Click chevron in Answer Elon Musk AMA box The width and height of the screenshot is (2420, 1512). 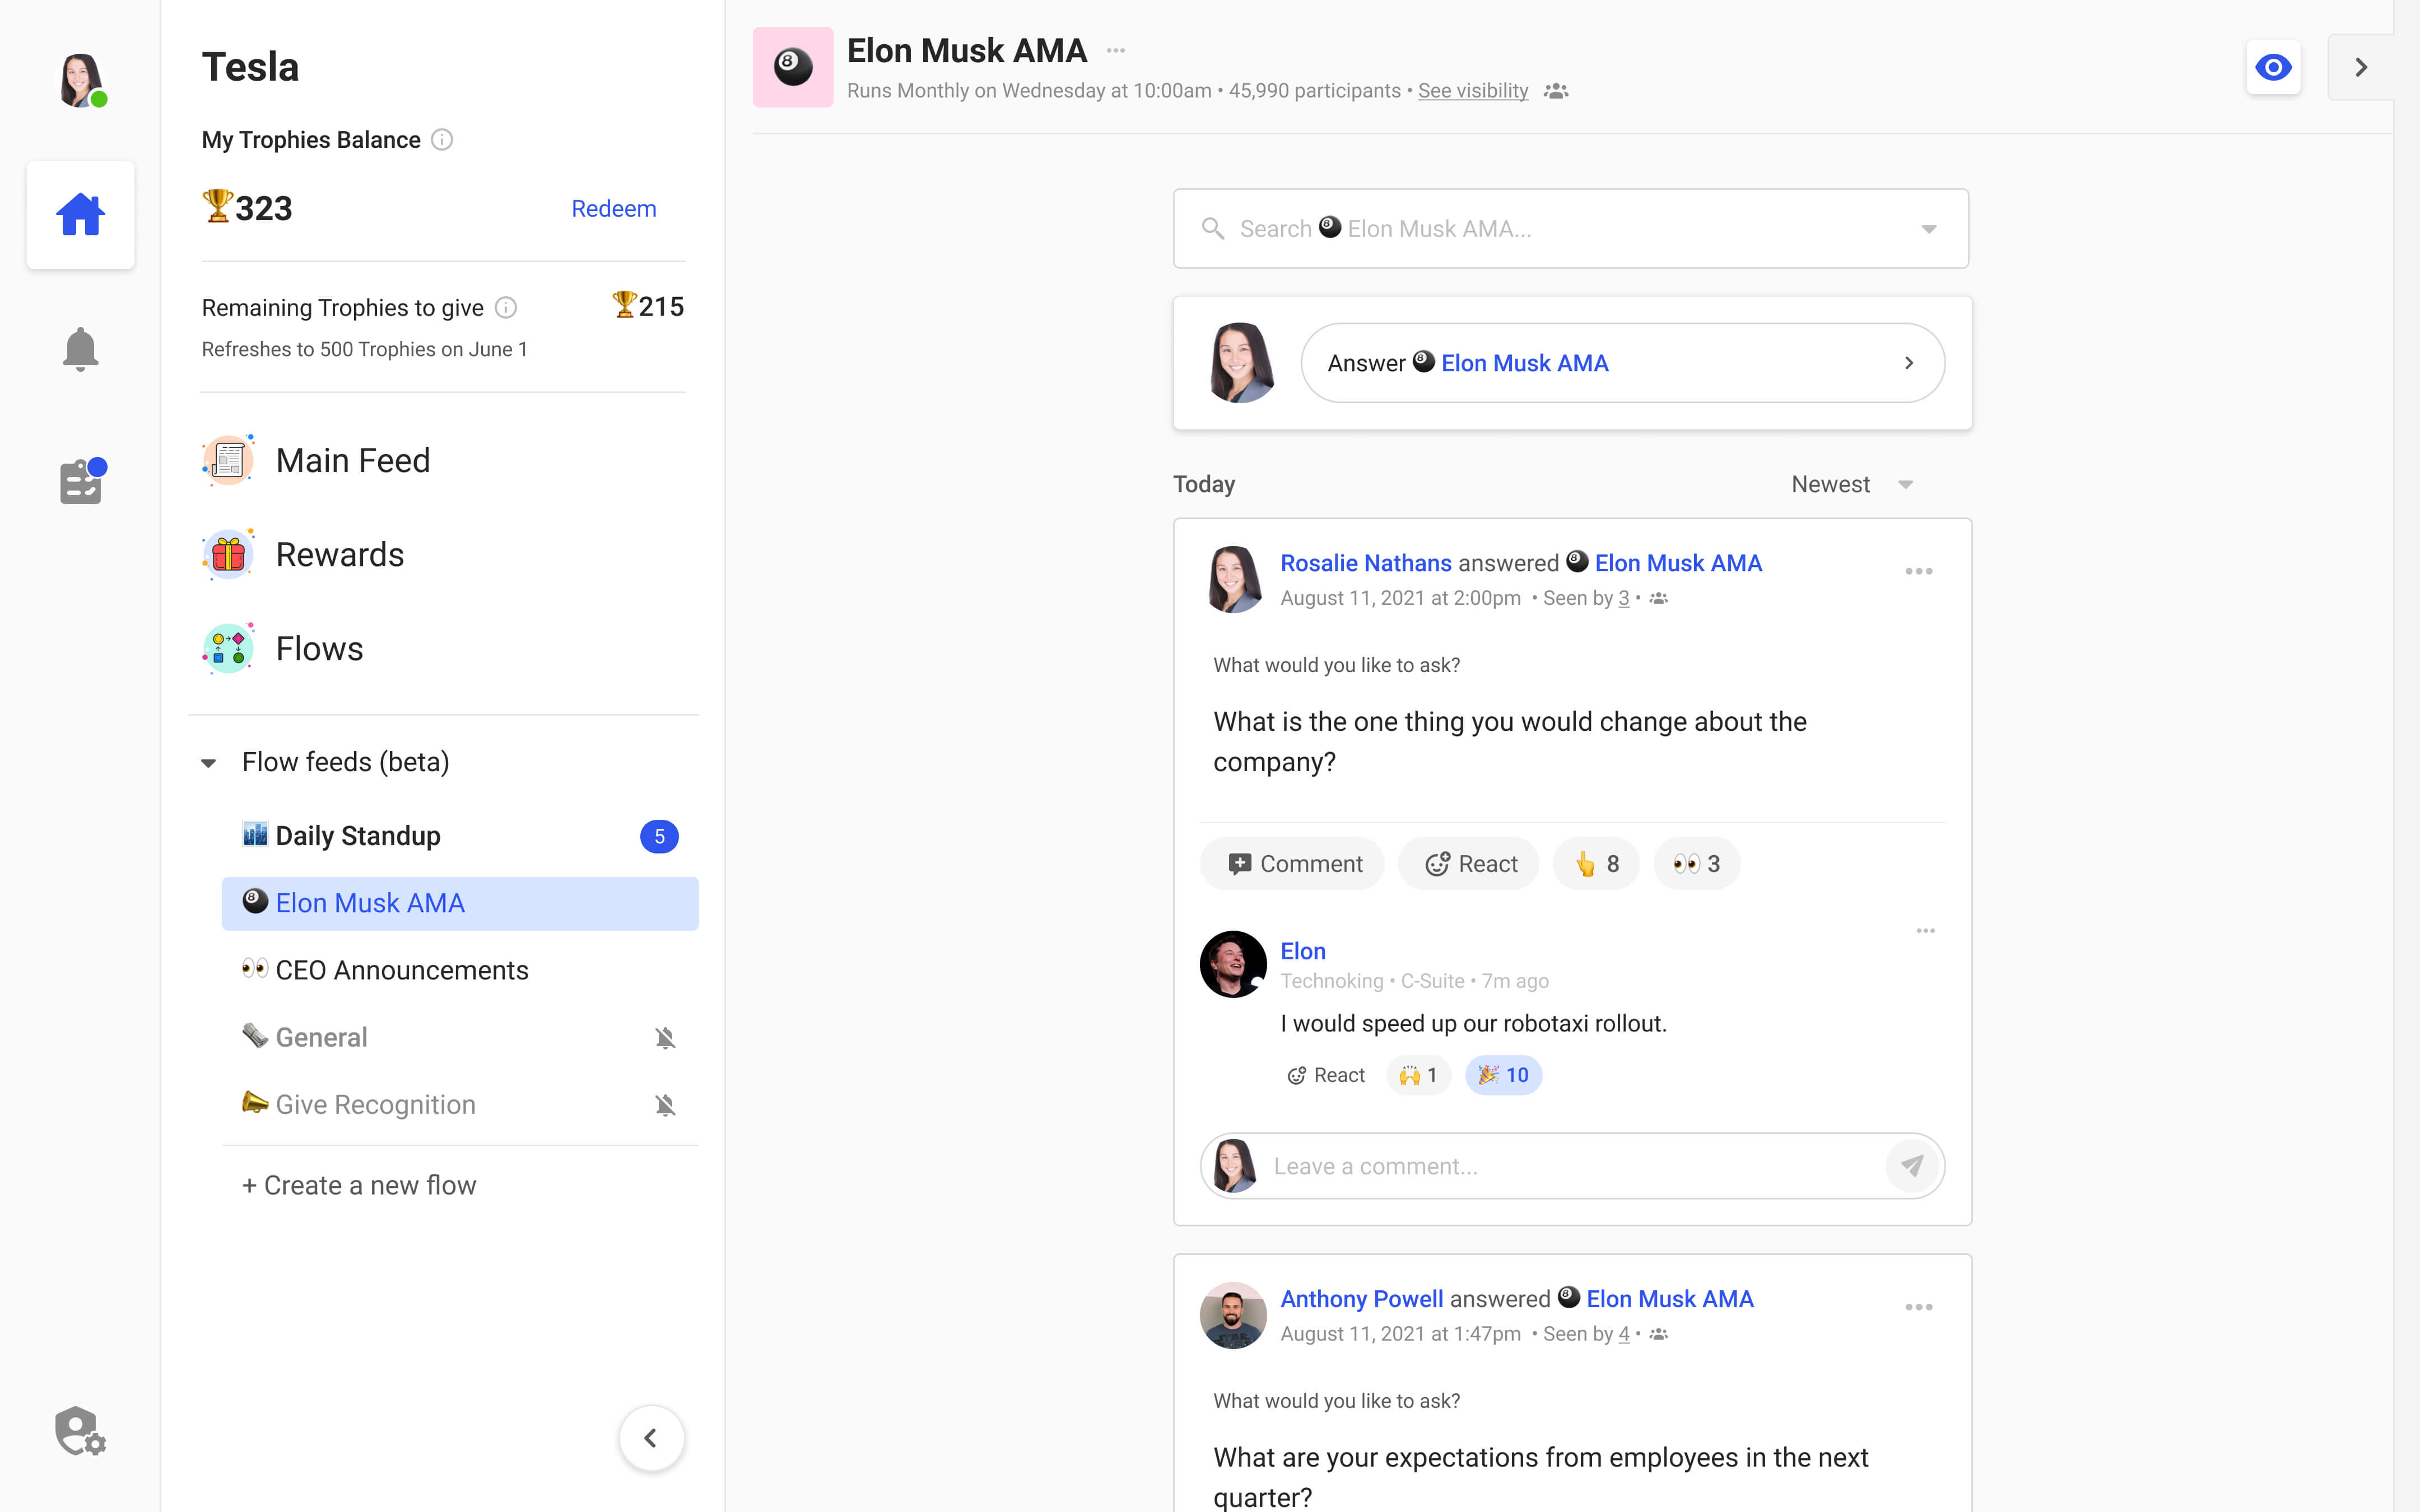(1908, 363)
